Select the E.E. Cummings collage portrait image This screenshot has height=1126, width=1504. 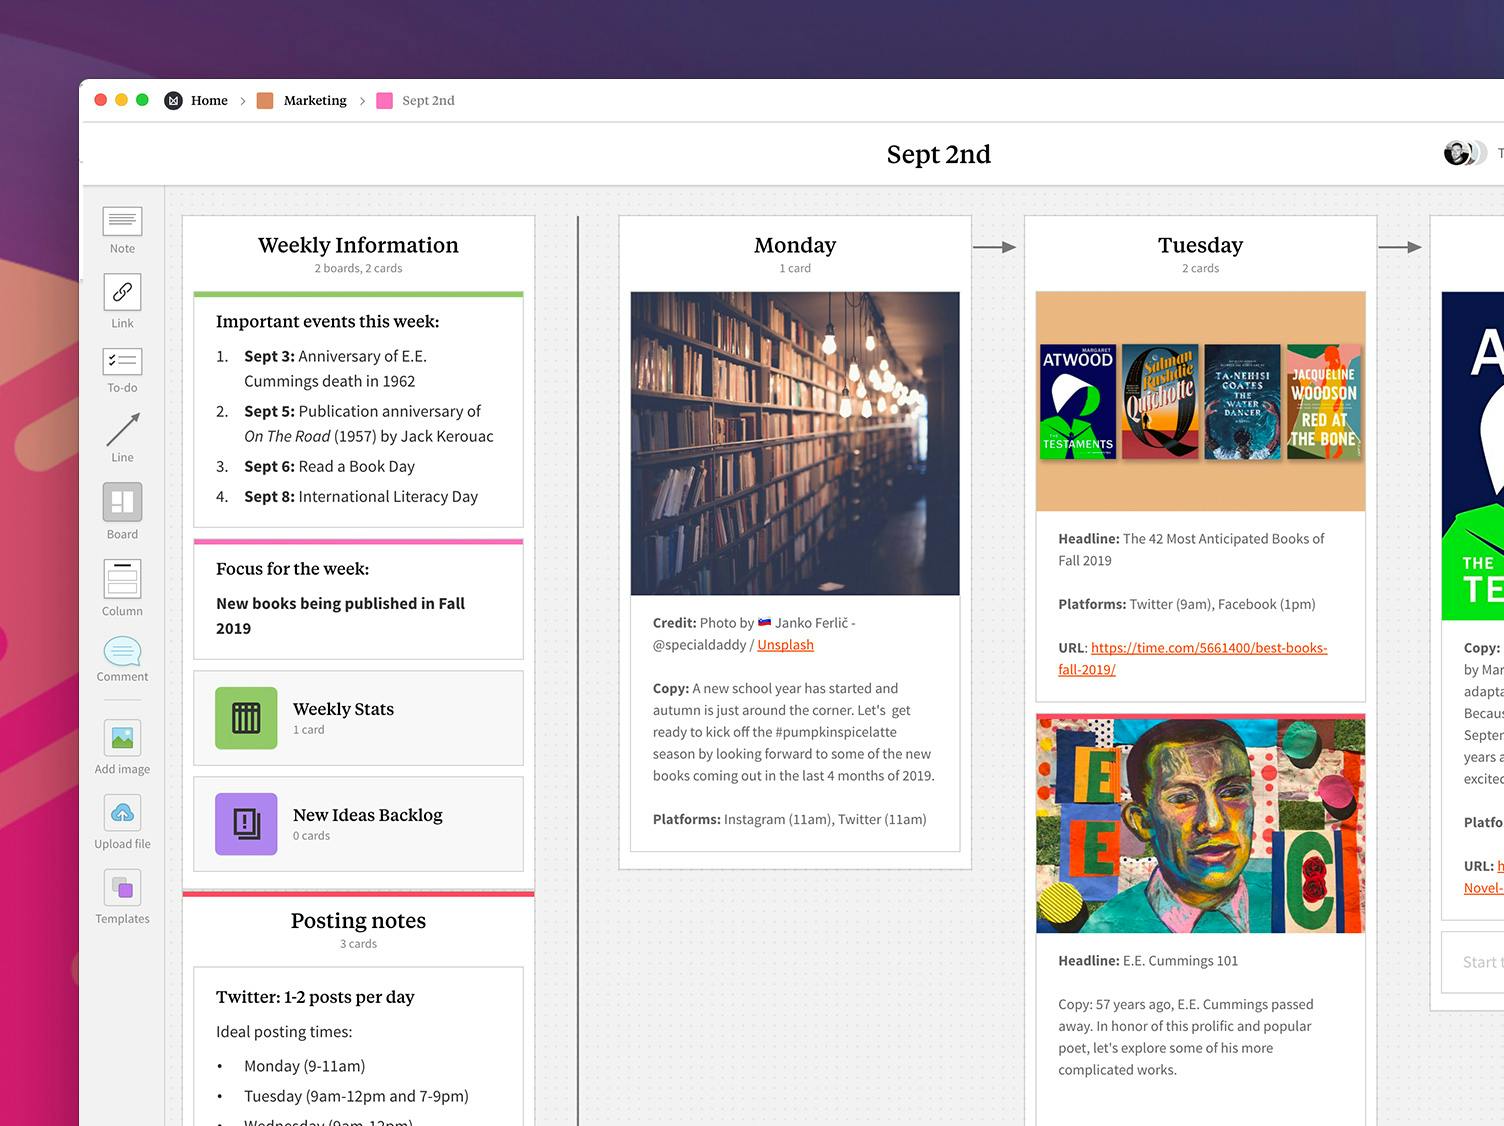tap(1200, 826)
